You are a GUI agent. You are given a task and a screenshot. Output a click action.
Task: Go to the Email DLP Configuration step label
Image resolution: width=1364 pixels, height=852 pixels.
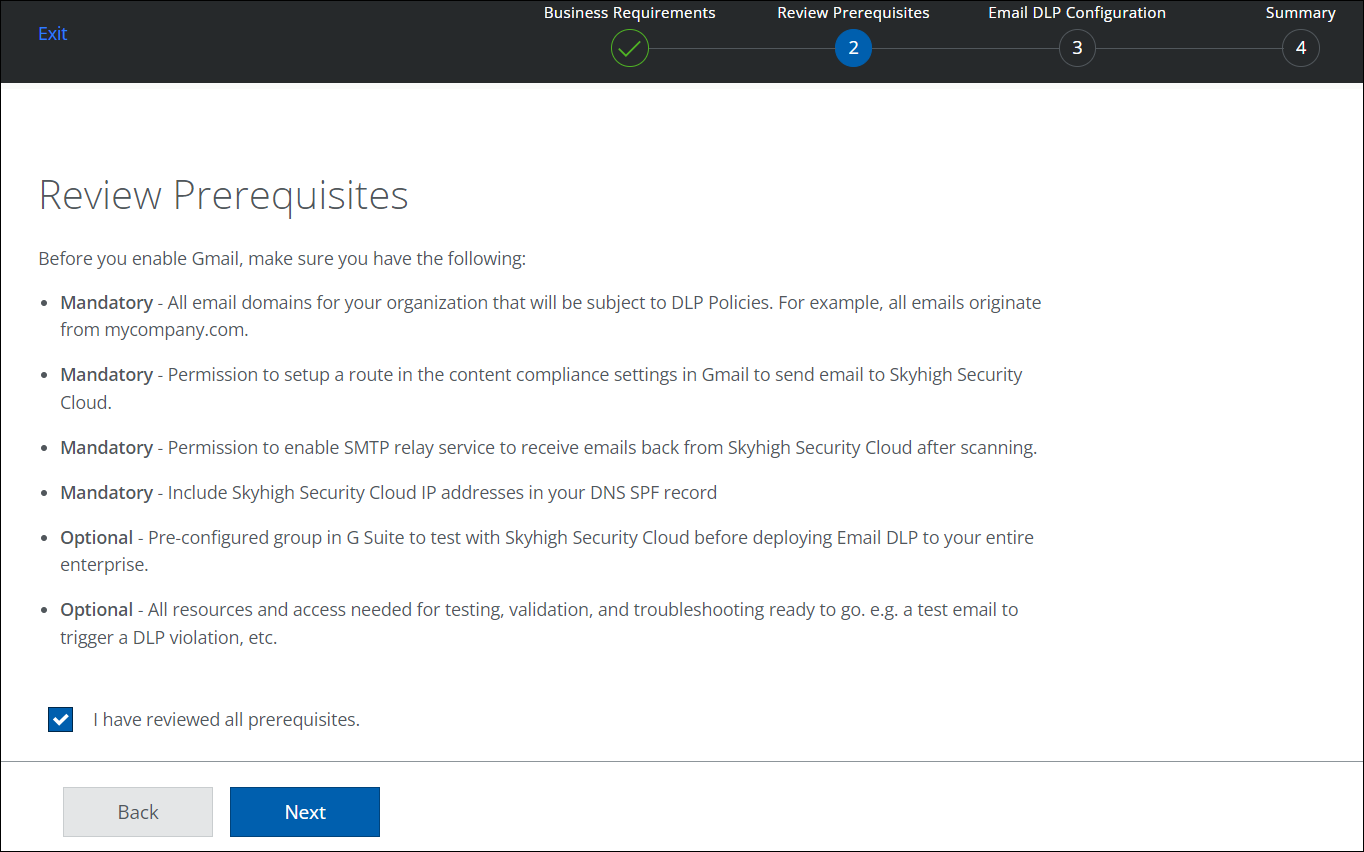tap(1077, 13)
